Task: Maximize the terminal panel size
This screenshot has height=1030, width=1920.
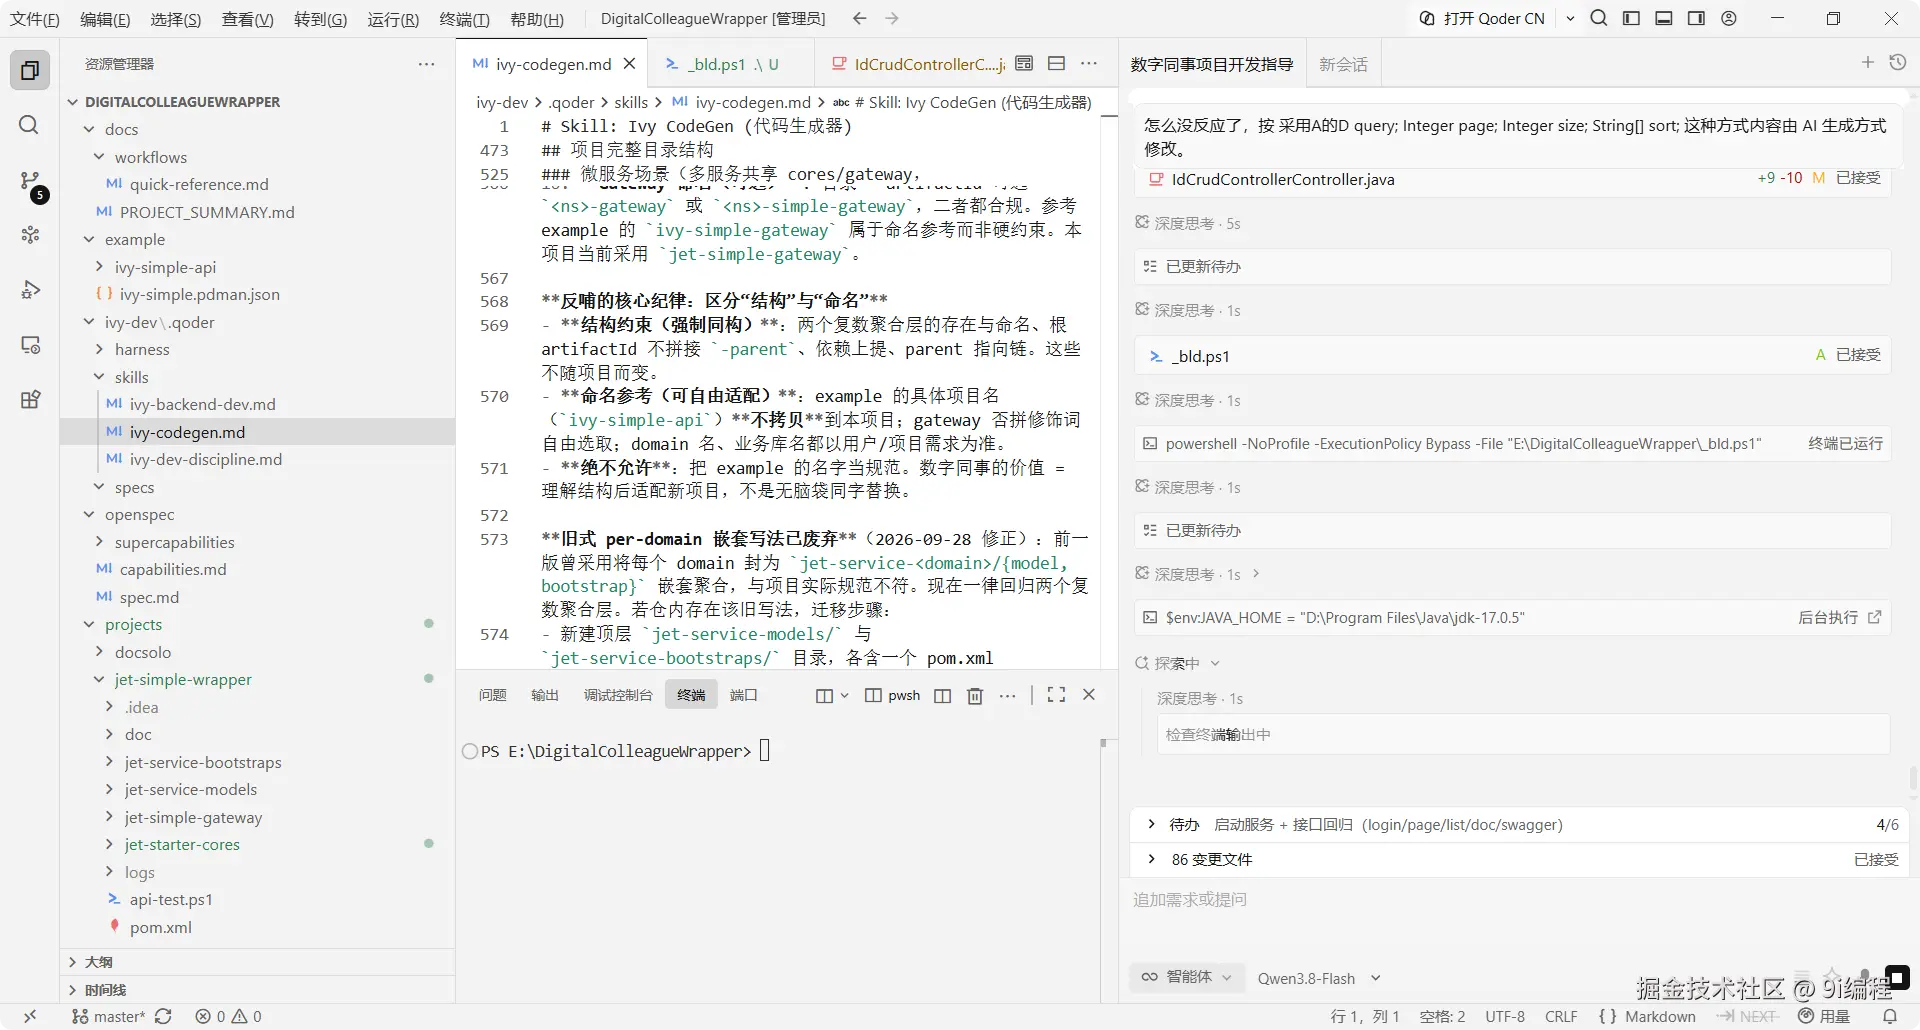Action: click(1056, 695)
